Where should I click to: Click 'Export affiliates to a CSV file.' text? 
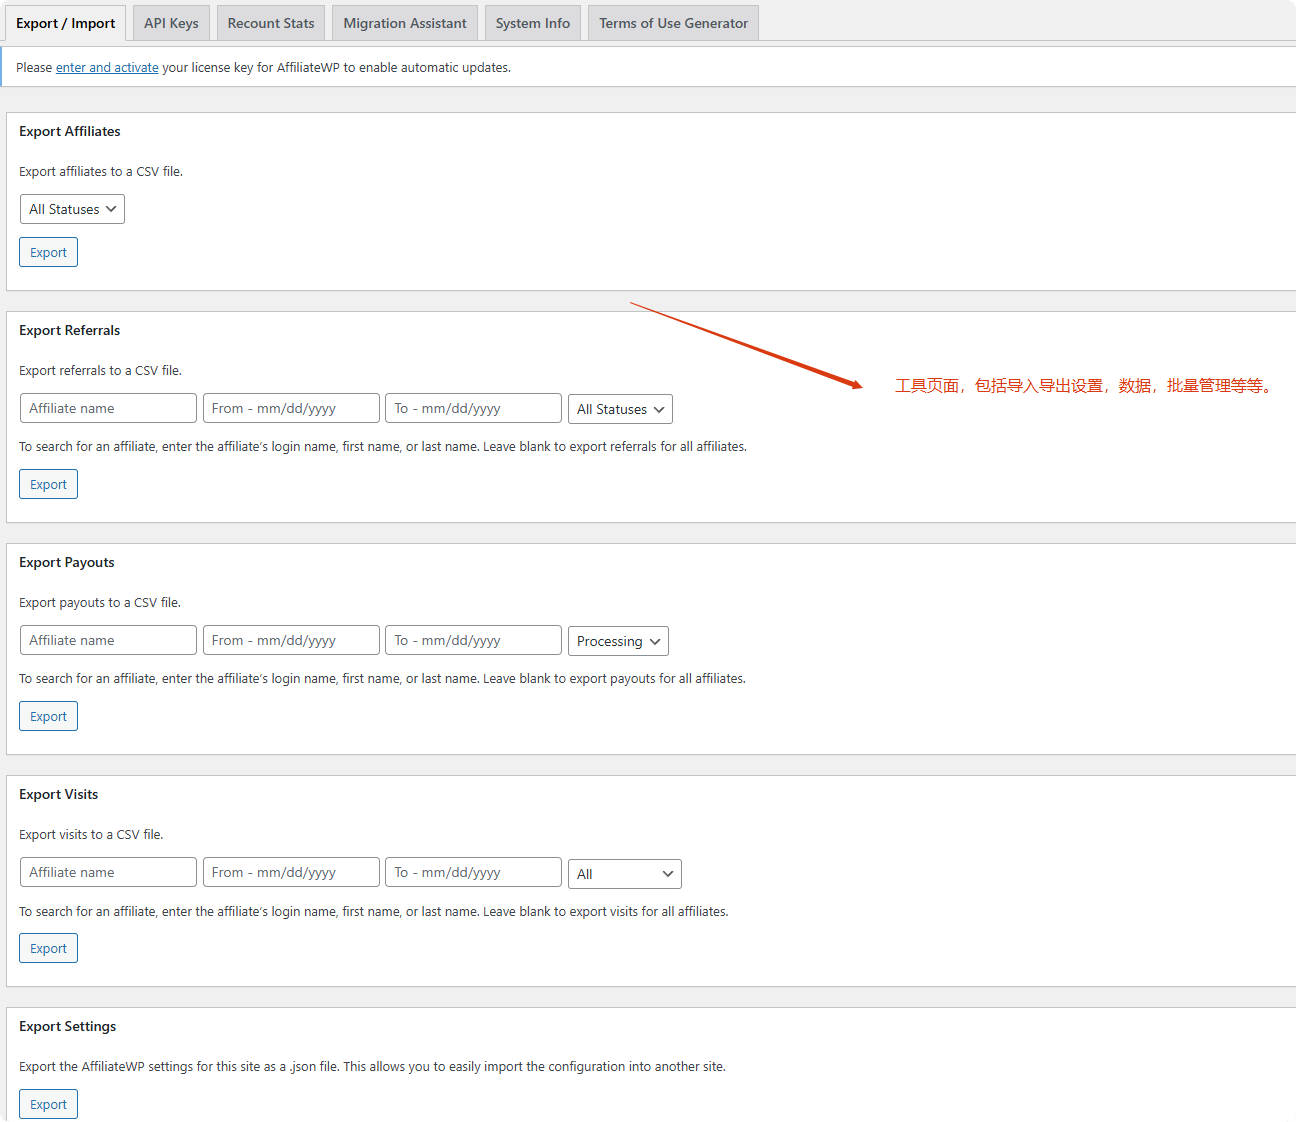tap(101, 172)
